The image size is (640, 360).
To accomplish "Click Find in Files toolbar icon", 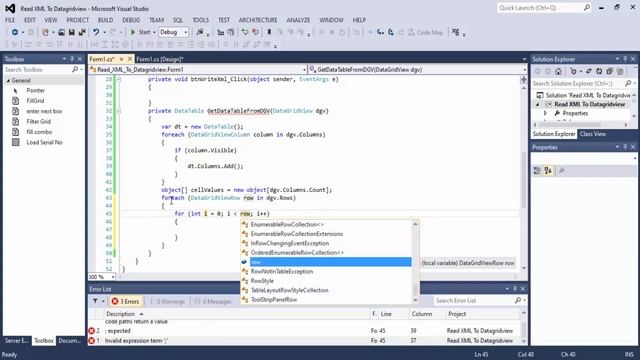I will (x=200, y=32).
